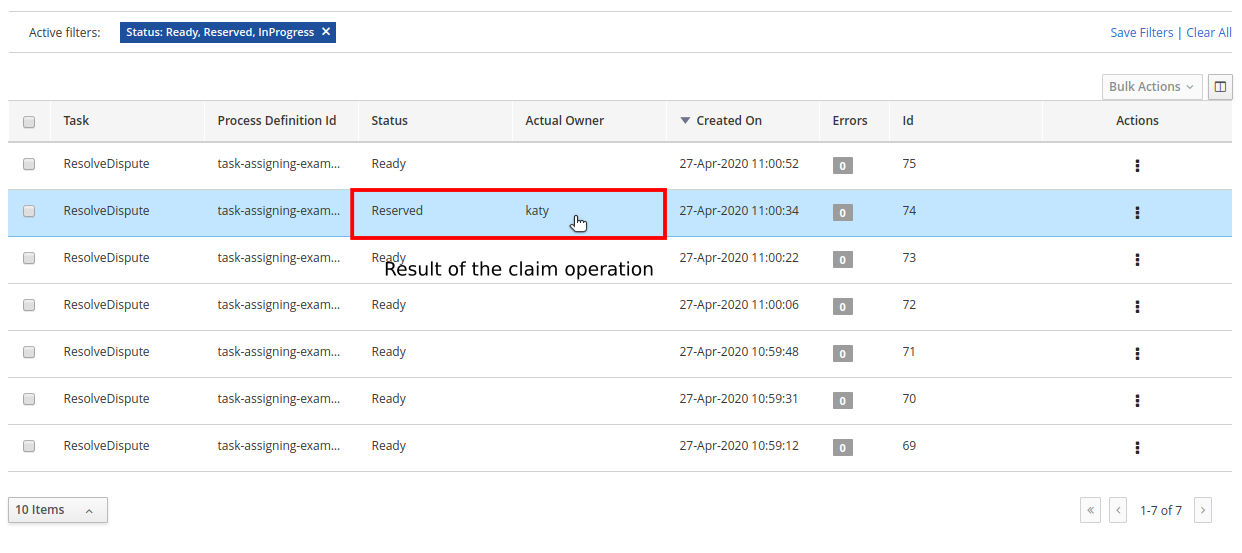Viewport: 1242px width, 553px height.
Task: Select the checkbox for reserved task 74
Action: click(x=29, y=211)
